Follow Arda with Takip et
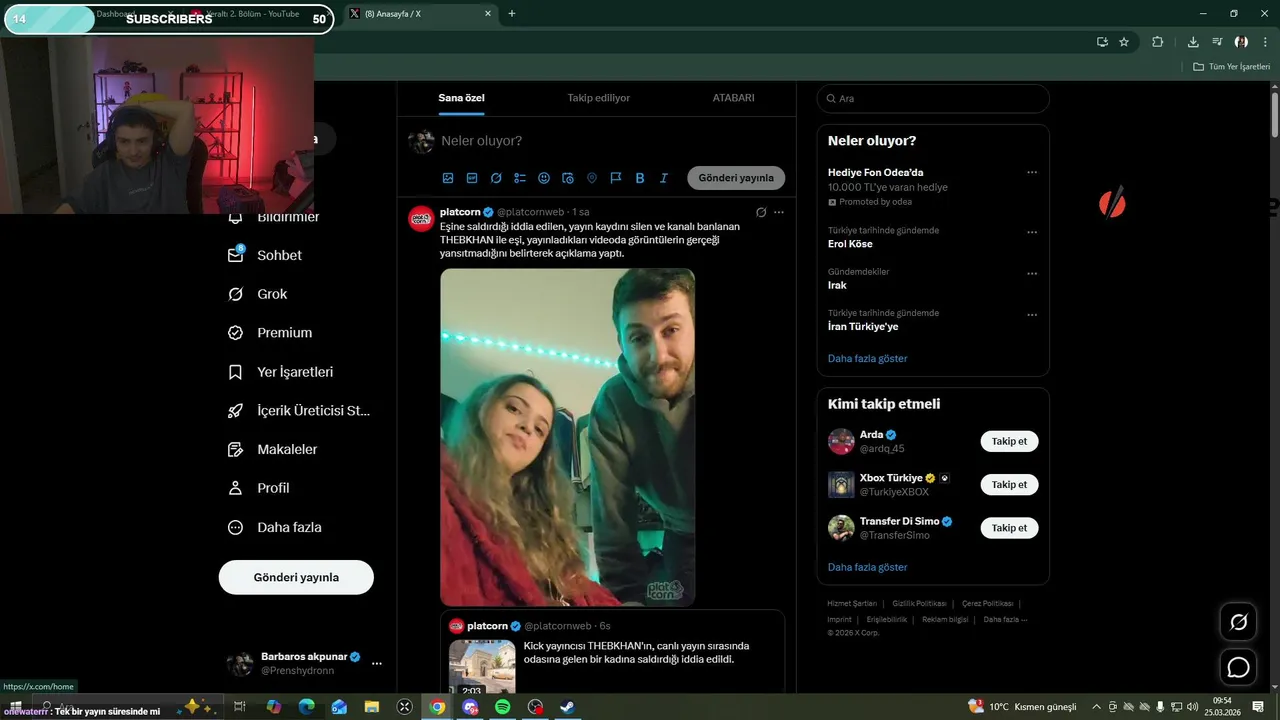 point(1009,441)
